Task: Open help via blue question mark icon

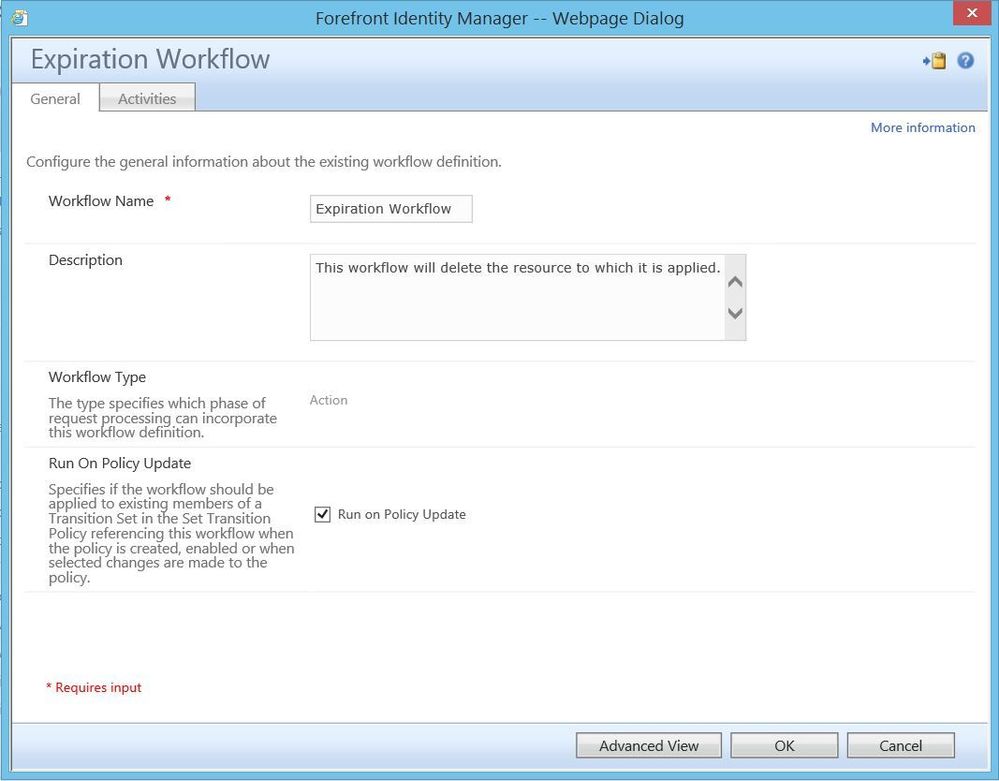Action: (965, 61)
